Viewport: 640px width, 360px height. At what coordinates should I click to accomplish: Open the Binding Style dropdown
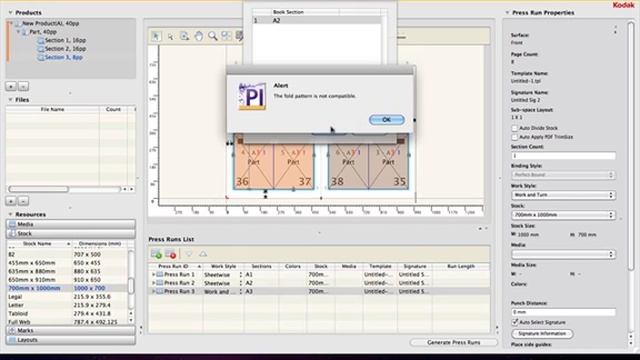pos(563,175)
